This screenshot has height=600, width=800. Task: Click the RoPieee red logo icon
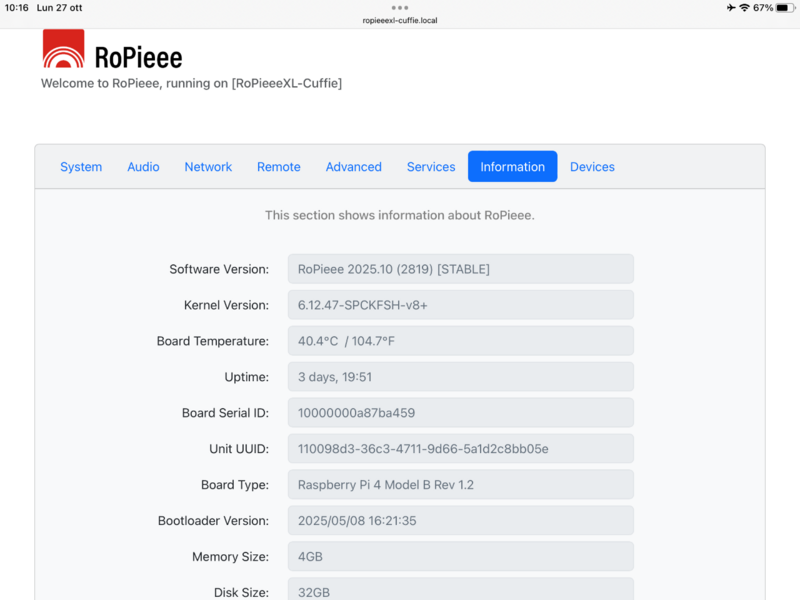click(x=63, y=50)
